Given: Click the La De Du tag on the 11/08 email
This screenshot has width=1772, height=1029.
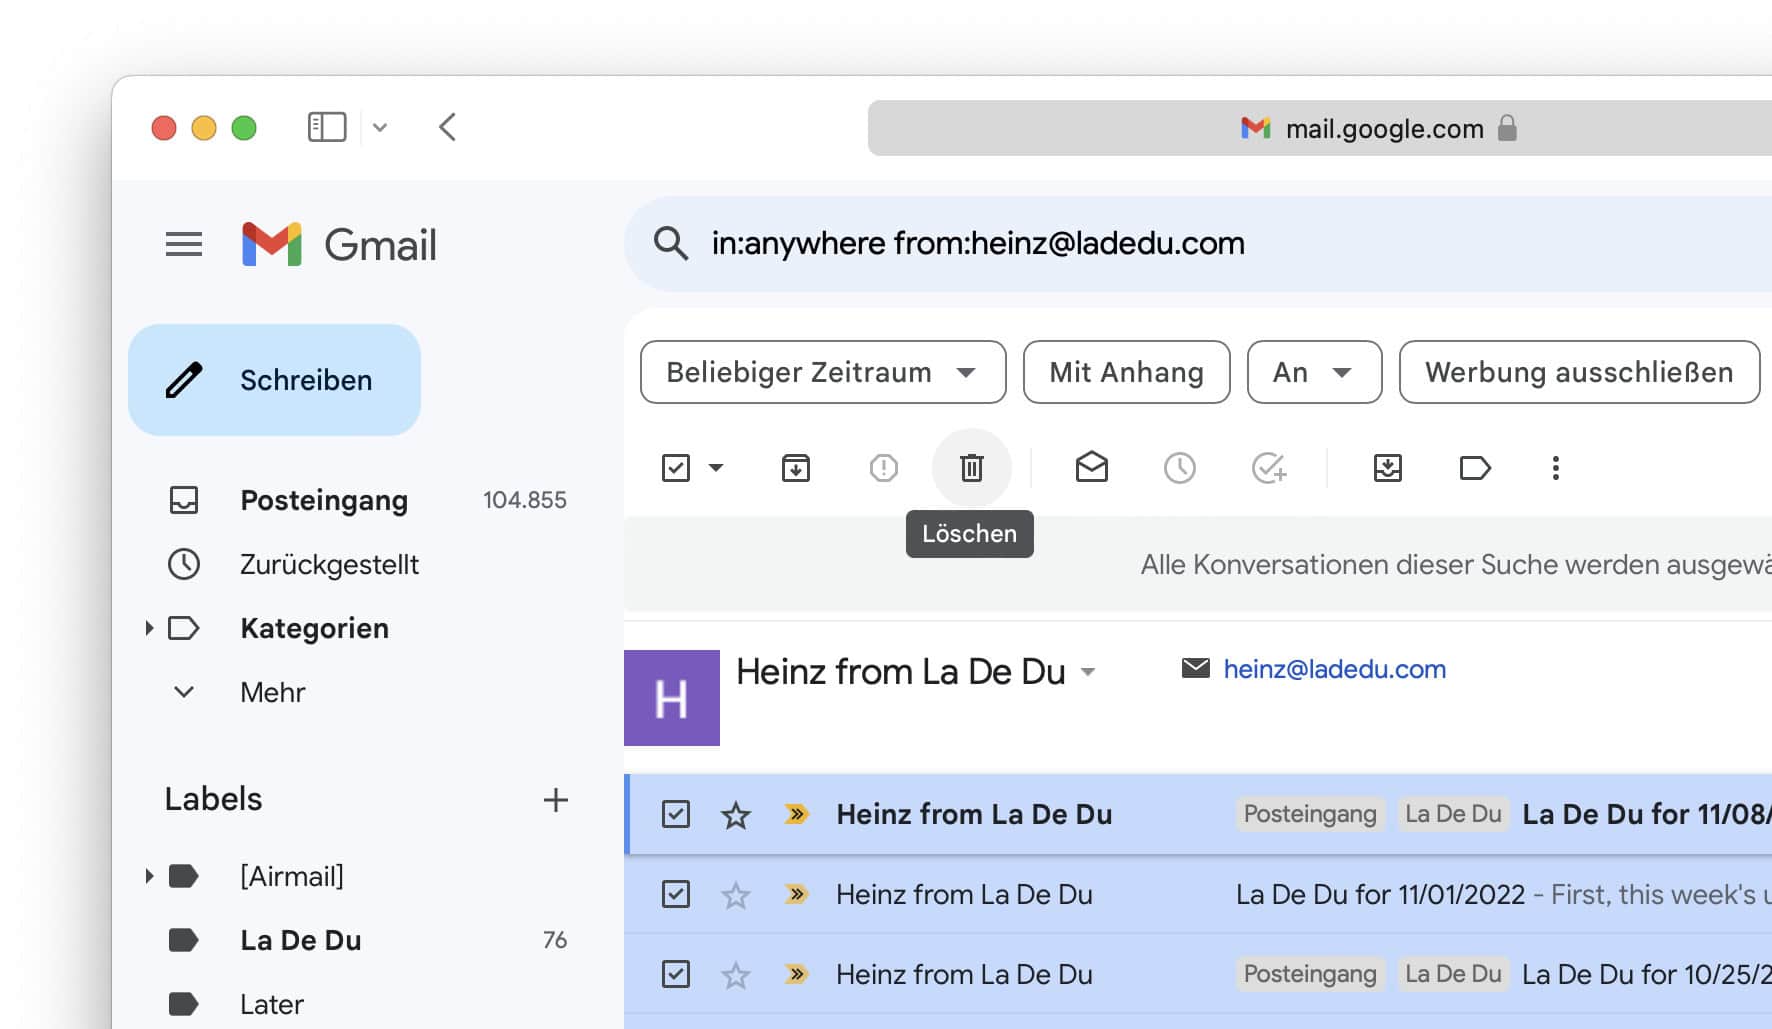Looking at the screenshot, I should (1453, 814).
